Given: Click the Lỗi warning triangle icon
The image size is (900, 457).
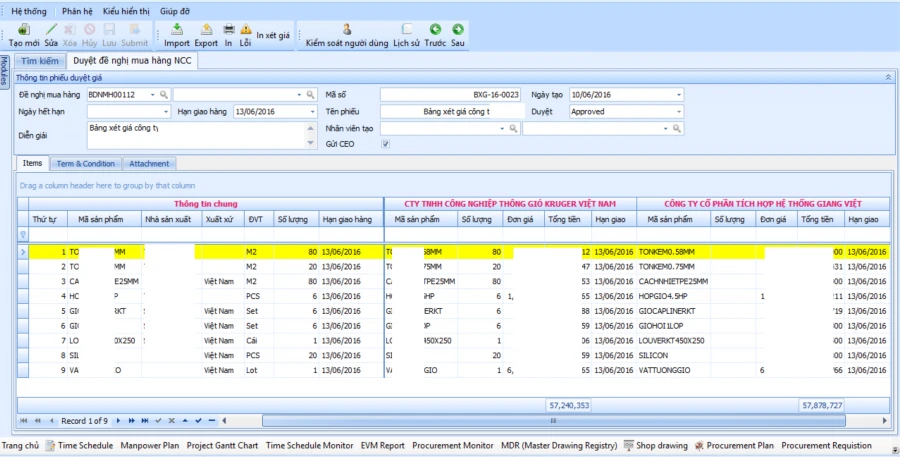Looking at the screenshot, I should tap(246, 29).
